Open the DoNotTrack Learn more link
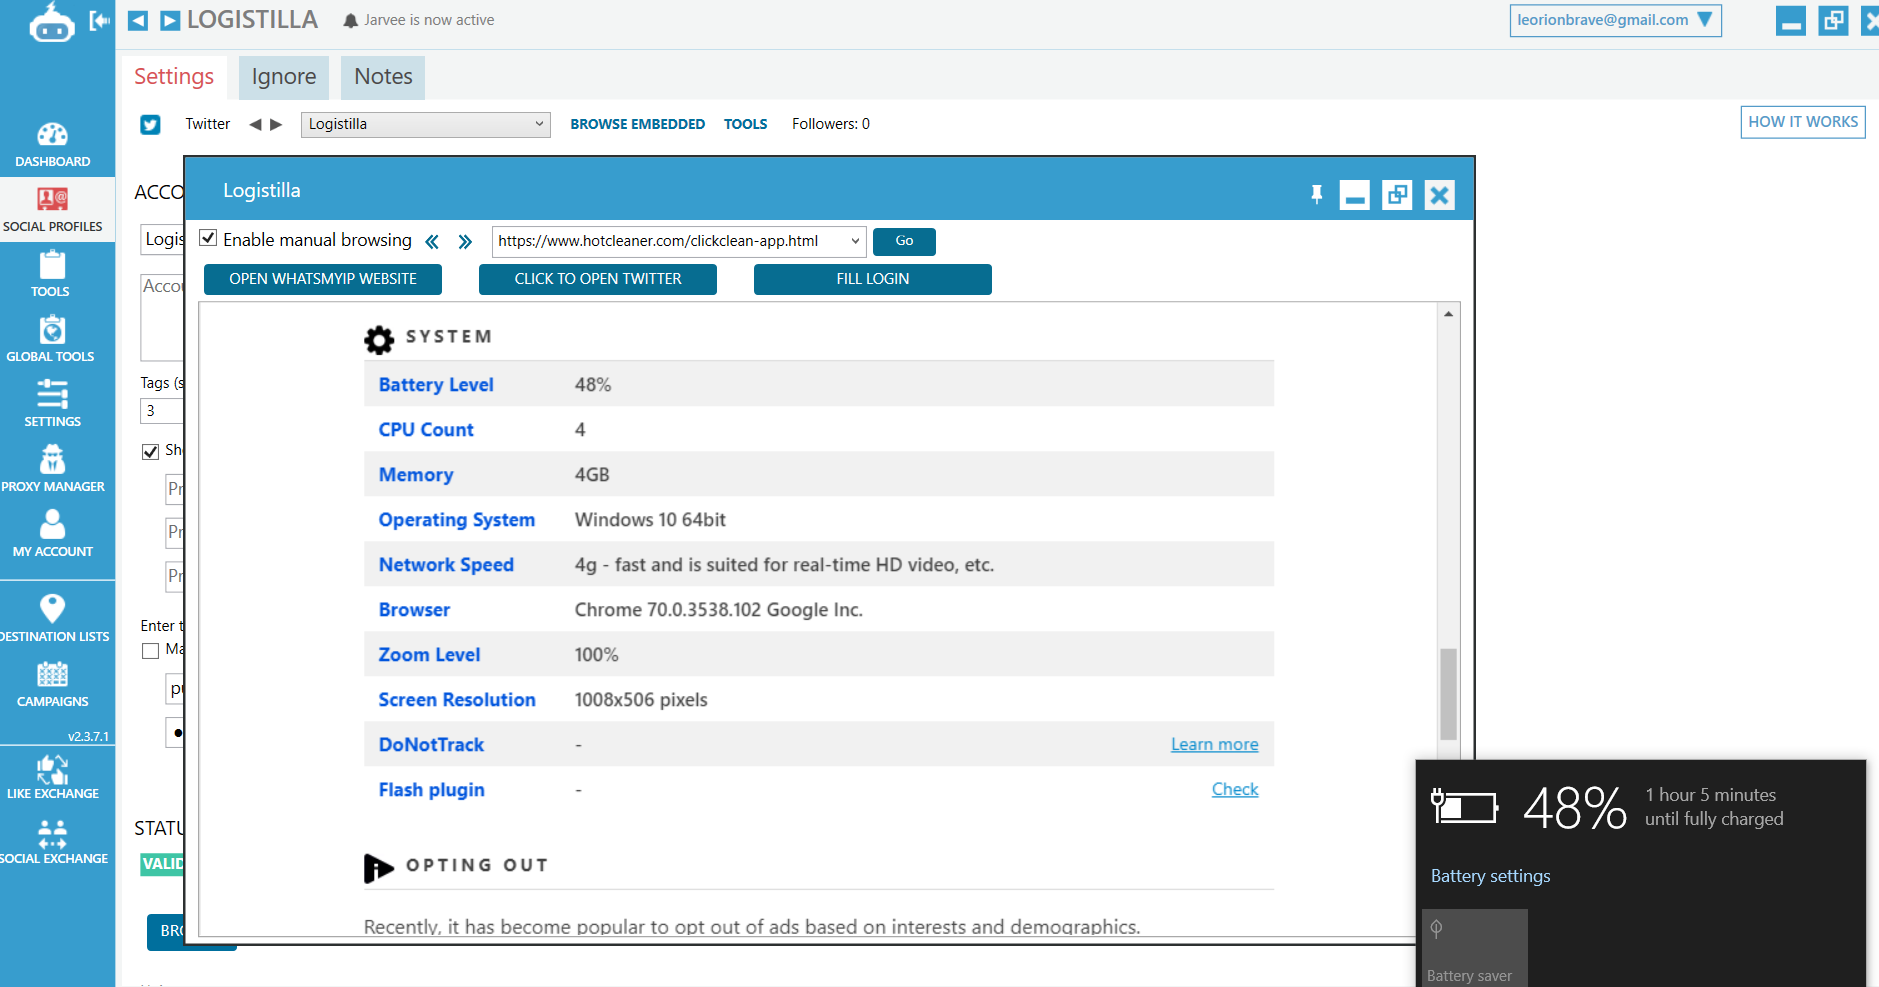 [1214, 744]
